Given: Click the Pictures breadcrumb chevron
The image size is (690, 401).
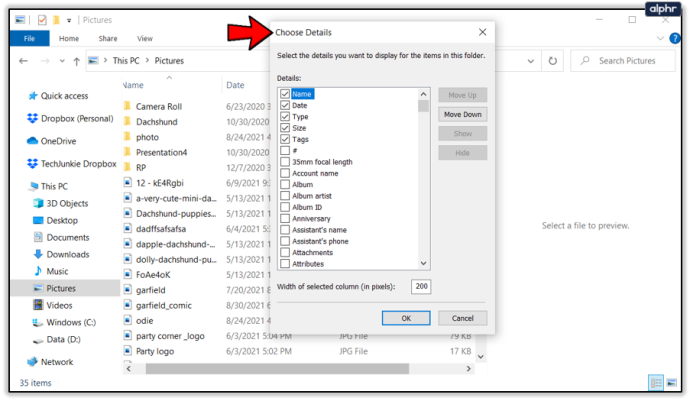Looking at the screenshot, I should [x=147, y=61].
